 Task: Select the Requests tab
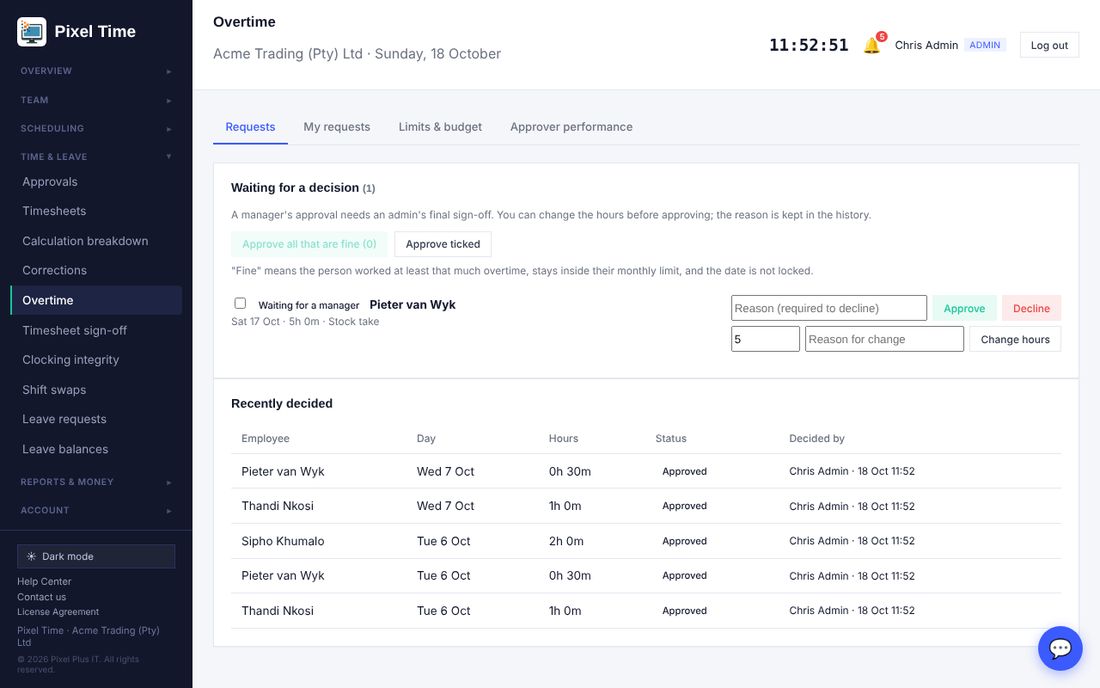tap(250, 127)
